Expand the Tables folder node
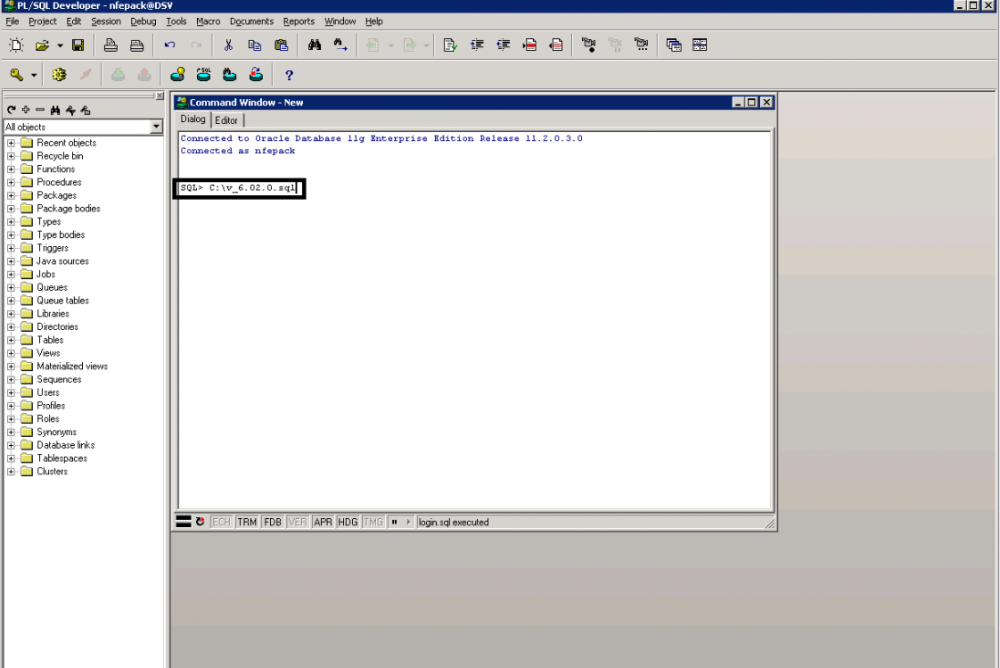1000x668 pixels. [11, 340]
